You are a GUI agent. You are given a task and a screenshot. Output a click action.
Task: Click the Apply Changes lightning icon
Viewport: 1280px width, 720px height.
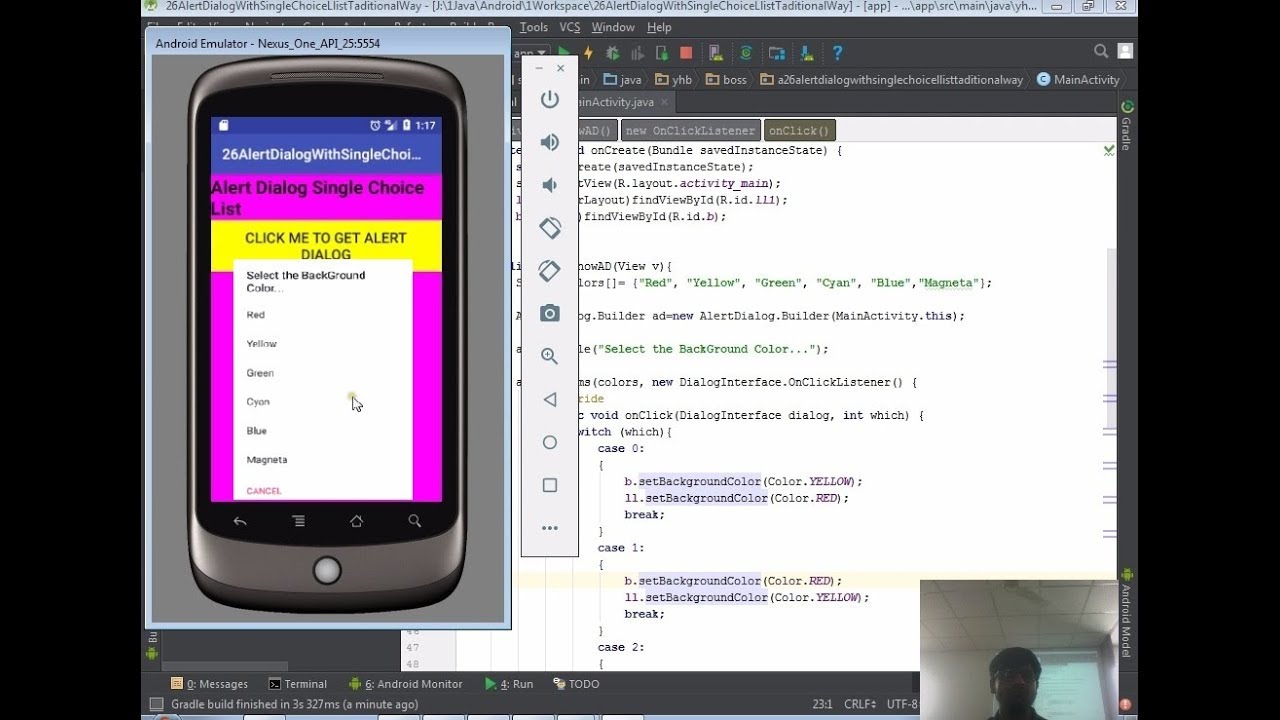588,53
